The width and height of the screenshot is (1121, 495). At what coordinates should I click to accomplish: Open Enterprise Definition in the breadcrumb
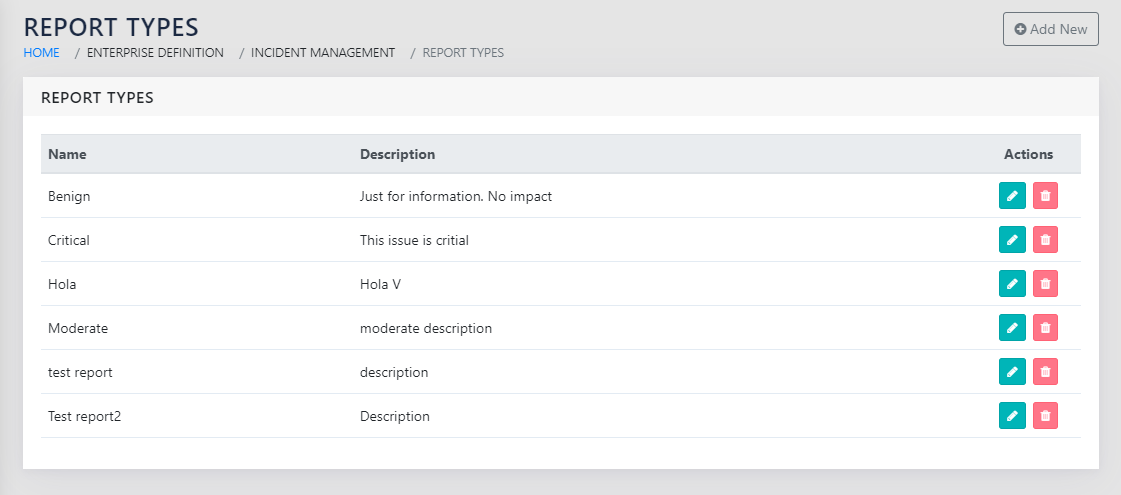[x=155, y=52]
